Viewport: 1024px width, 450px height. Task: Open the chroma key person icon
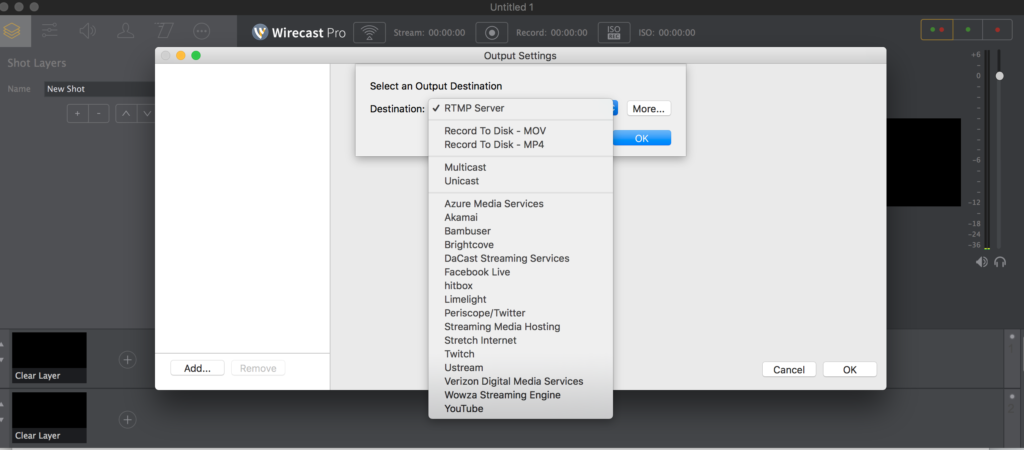coord(125,31)
